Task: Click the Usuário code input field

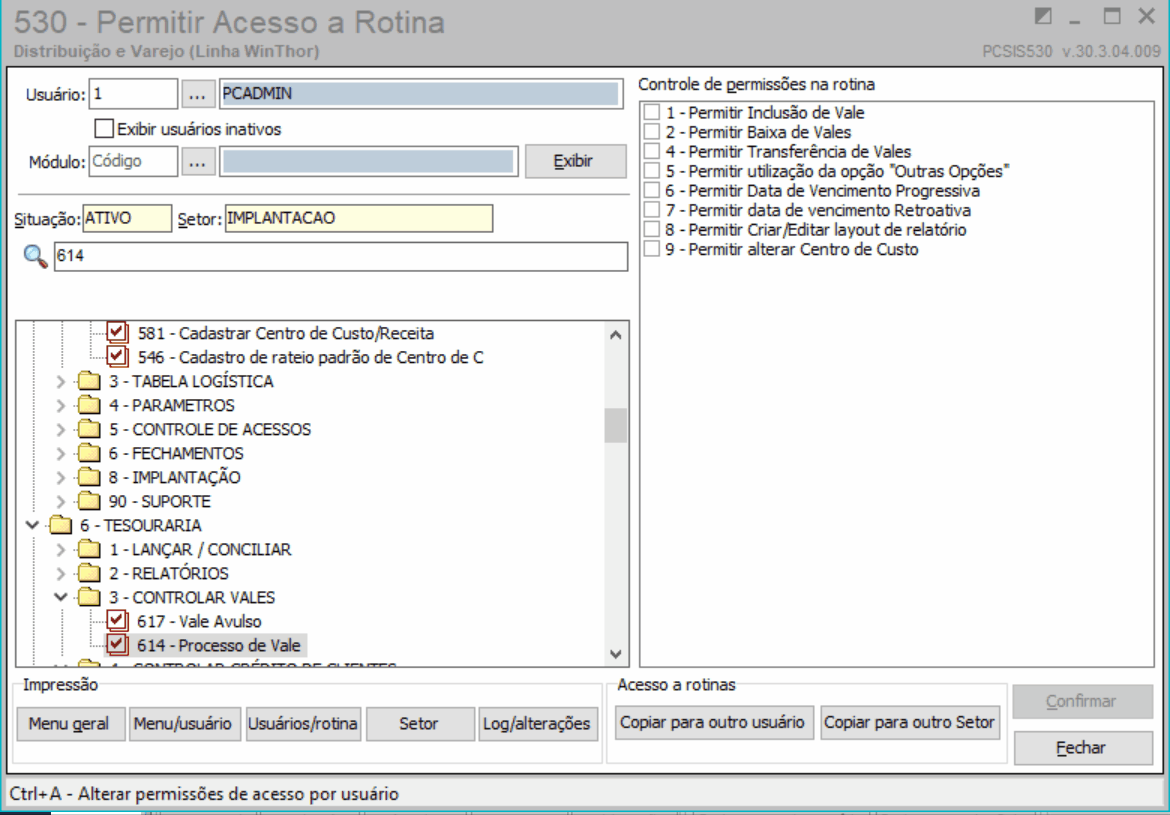Action: [x=133, y=94]
